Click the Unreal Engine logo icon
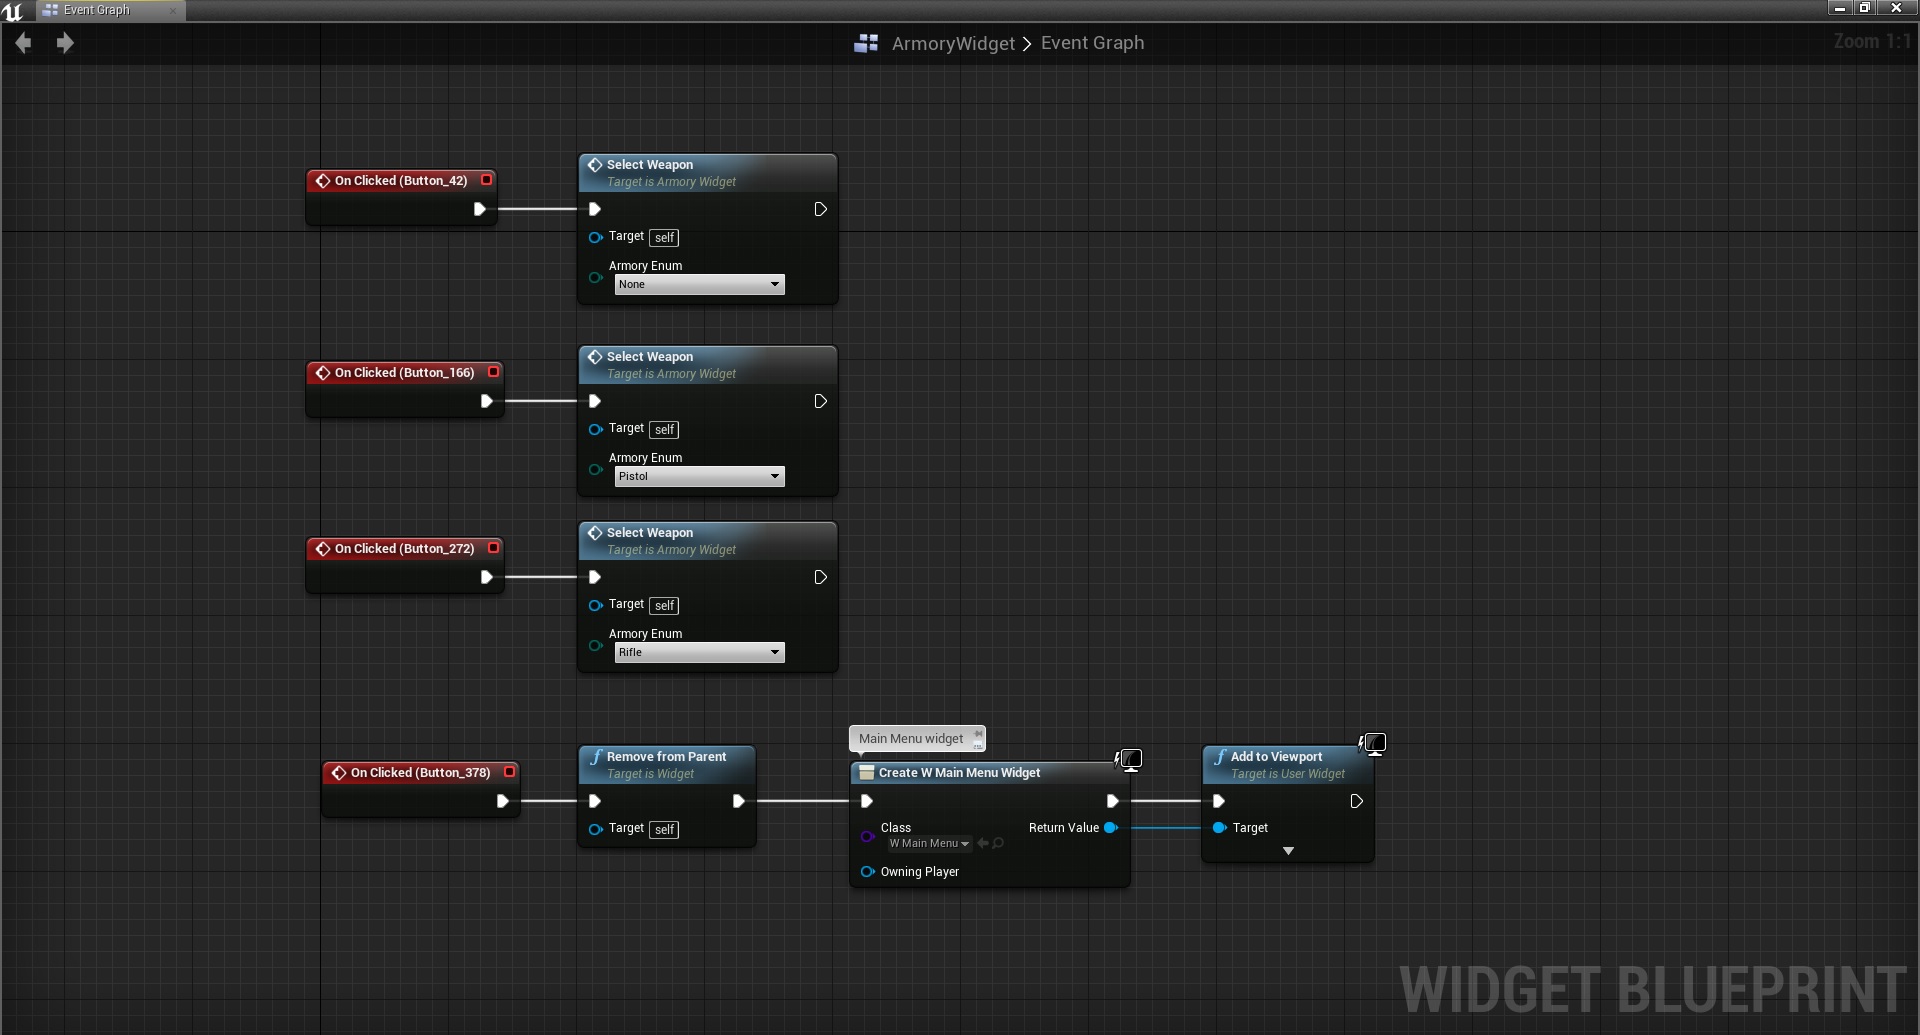This screenshot has height=1035, width=1920. point(12,11)
